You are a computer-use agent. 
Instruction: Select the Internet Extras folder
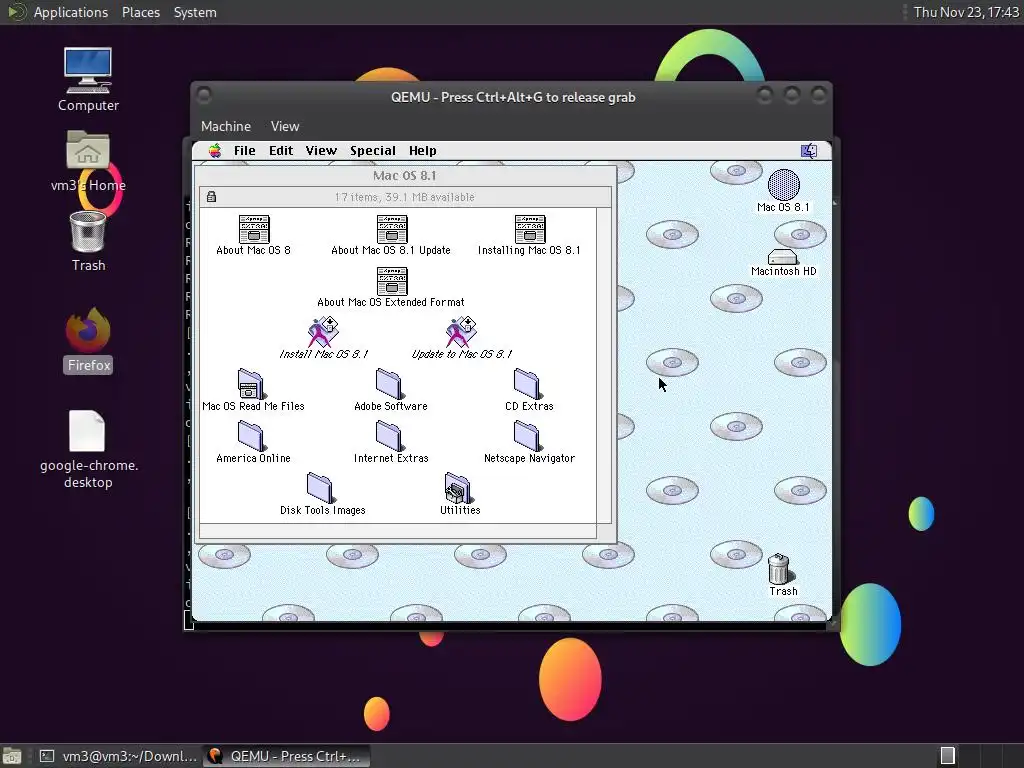(389, 436)
